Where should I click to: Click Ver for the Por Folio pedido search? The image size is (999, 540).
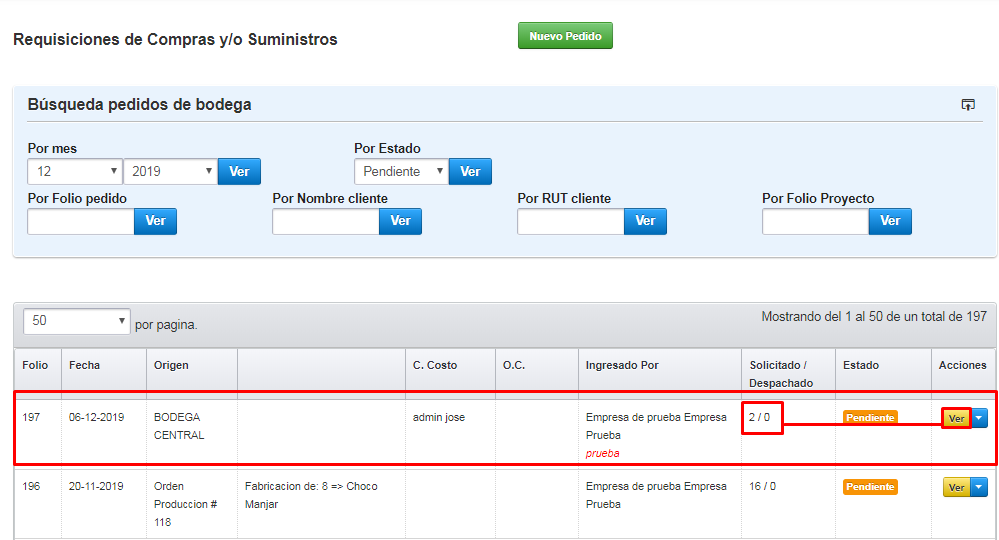[155, 221]
